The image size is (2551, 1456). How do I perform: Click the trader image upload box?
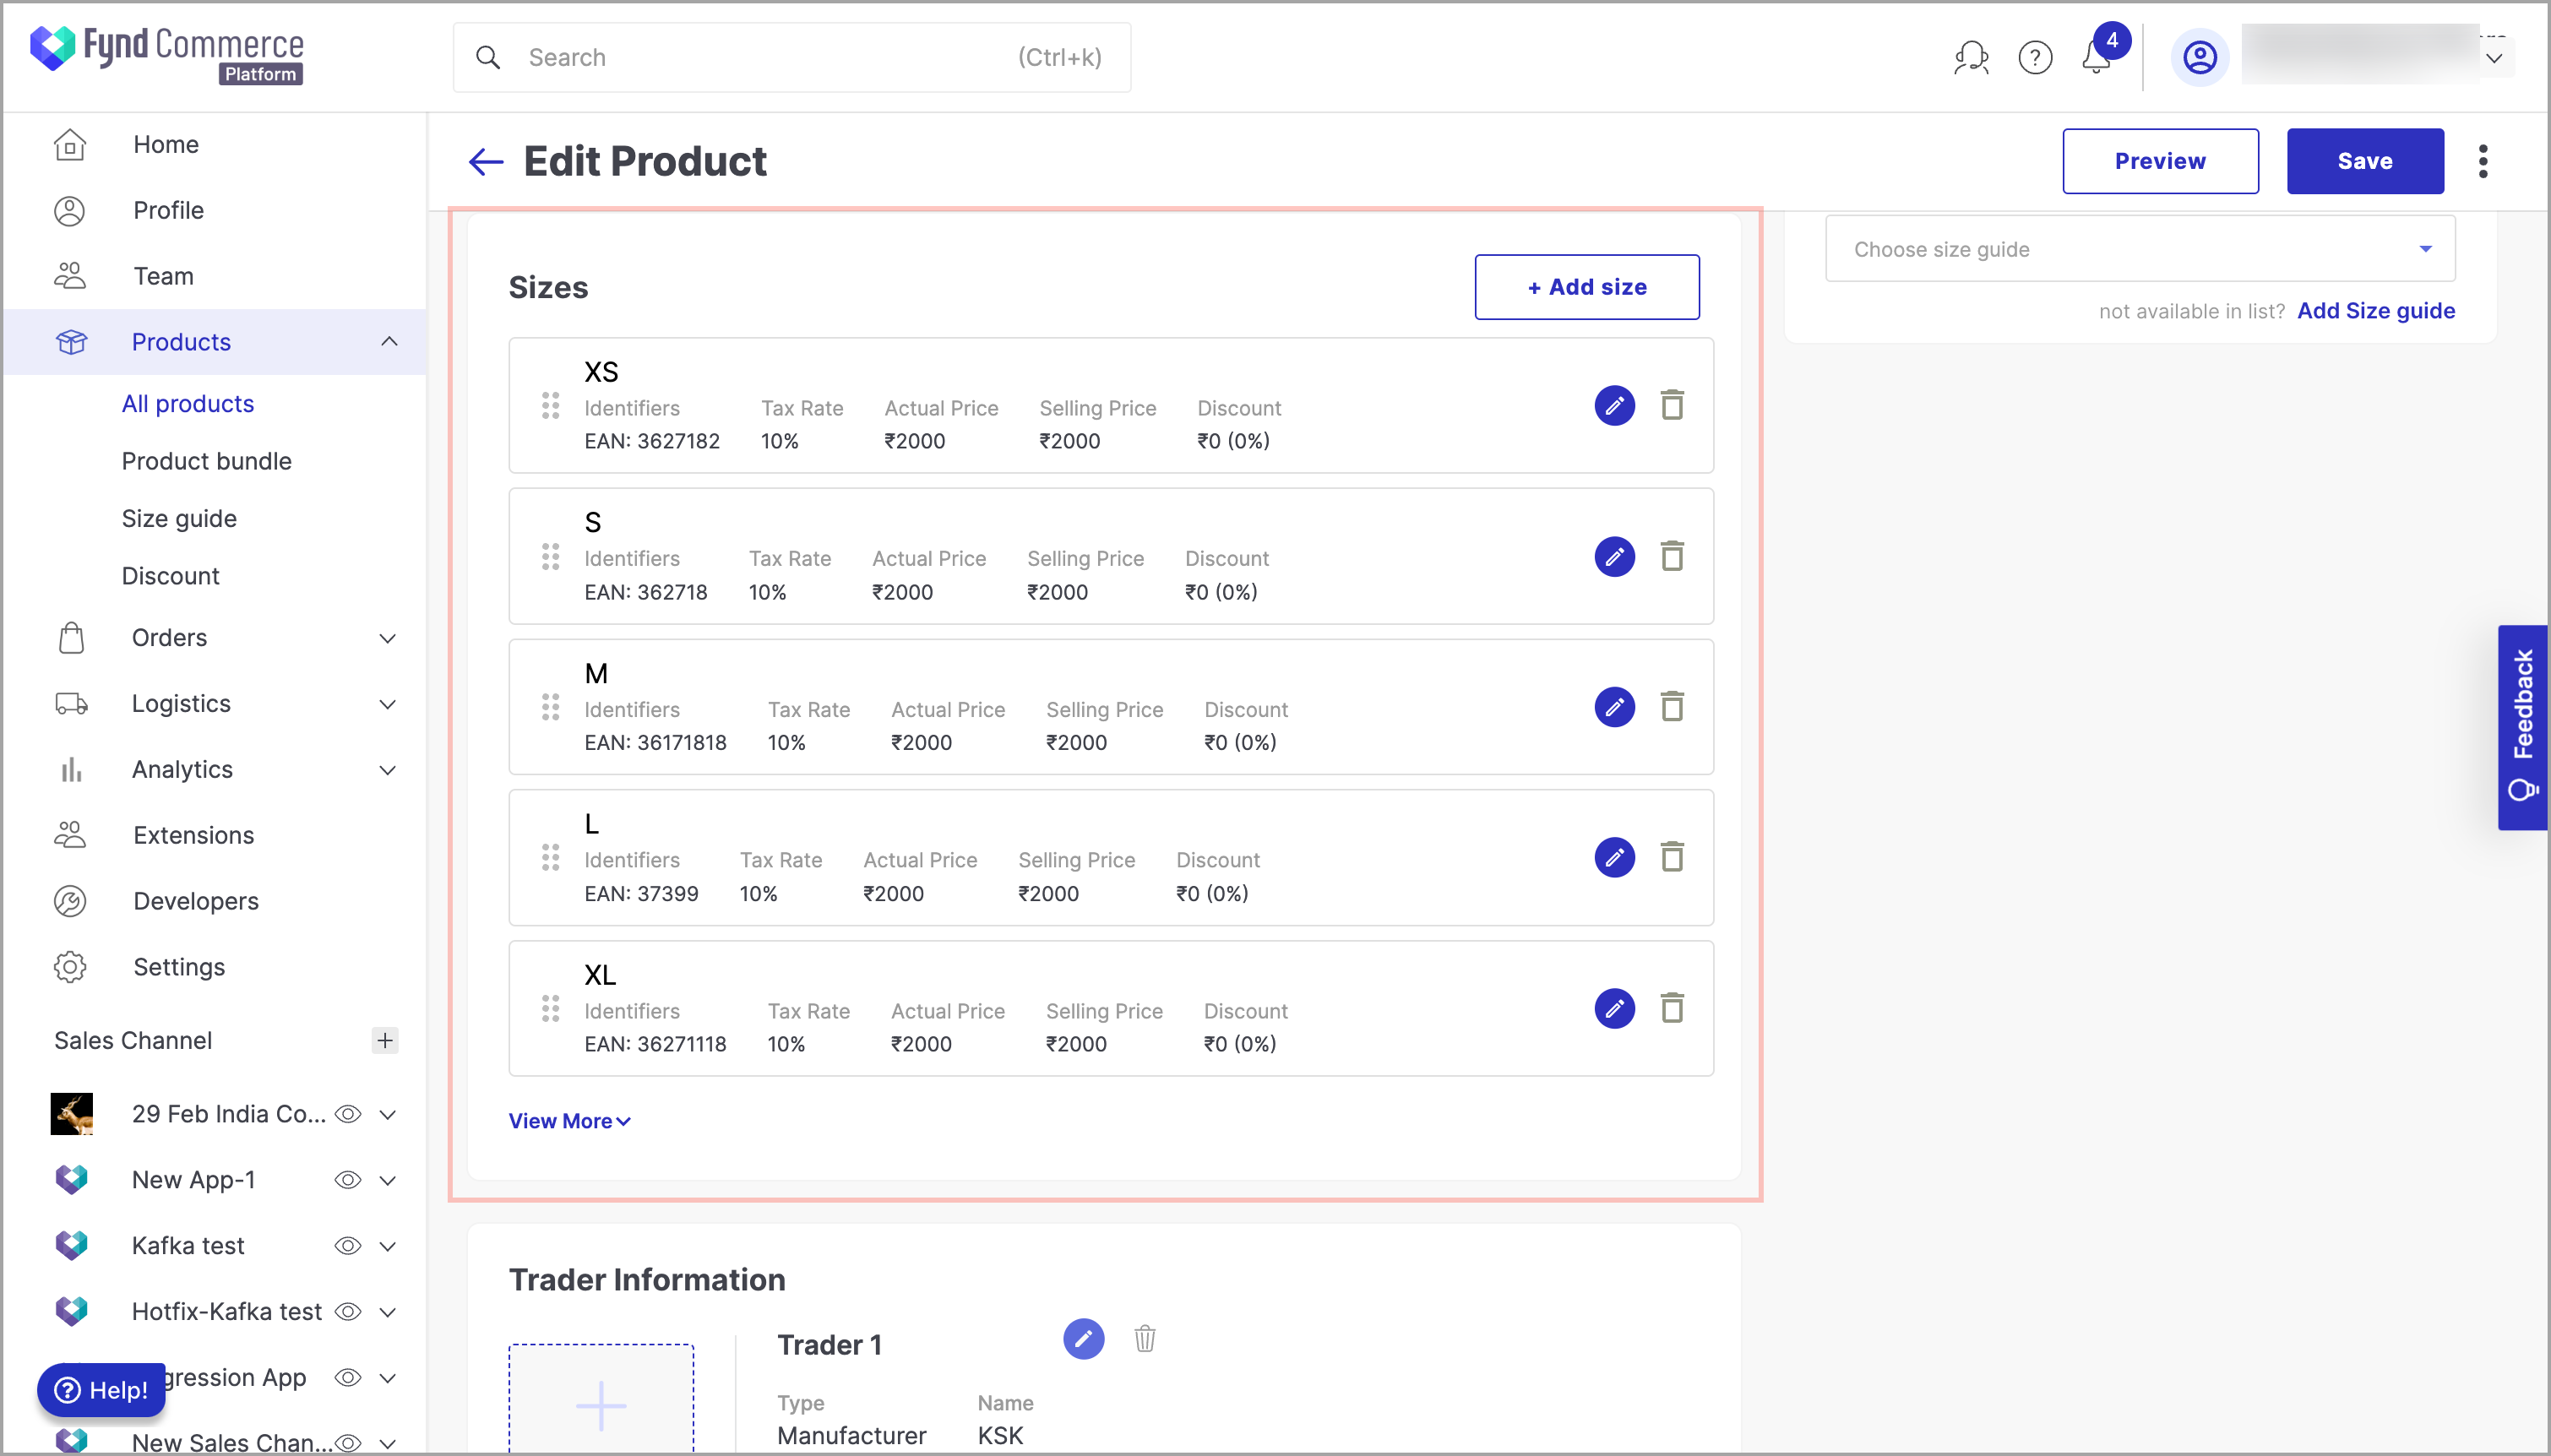pyautogui.click(x=601, y=1398)
